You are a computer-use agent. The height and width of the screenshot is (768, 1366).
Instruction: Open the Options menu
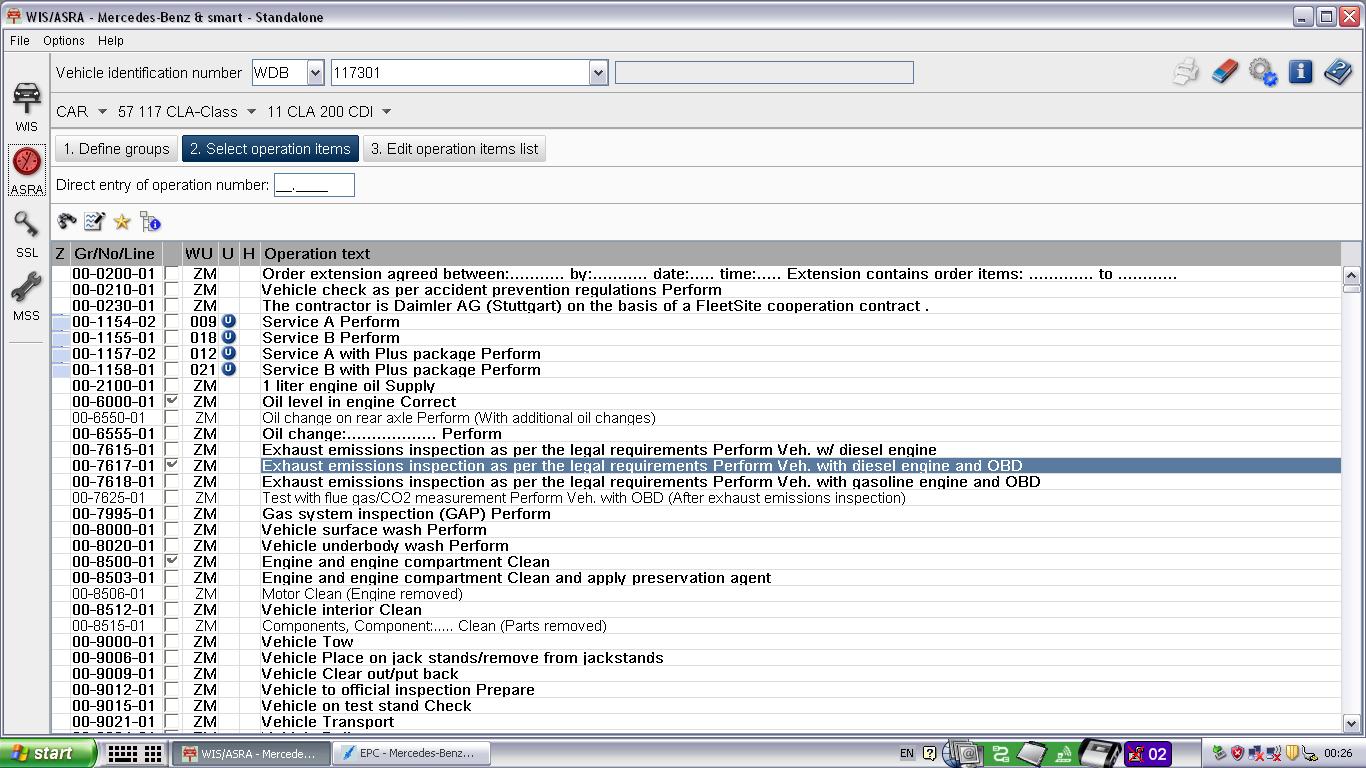[x=63, y=40]
